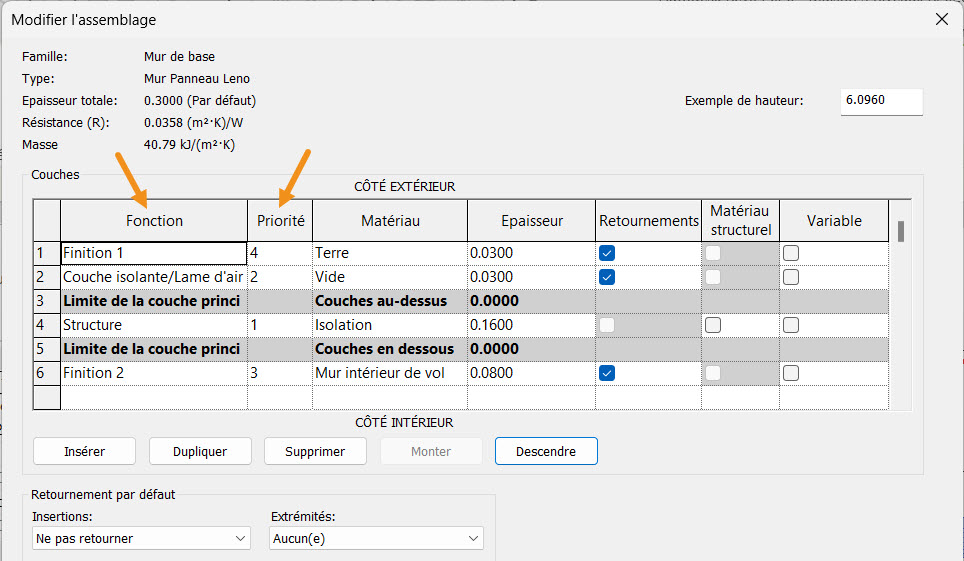Image resolution: width=964 pixels, height=561 pixels.
Task: Open the Insertions dropdown
Action: click(140, 538)
